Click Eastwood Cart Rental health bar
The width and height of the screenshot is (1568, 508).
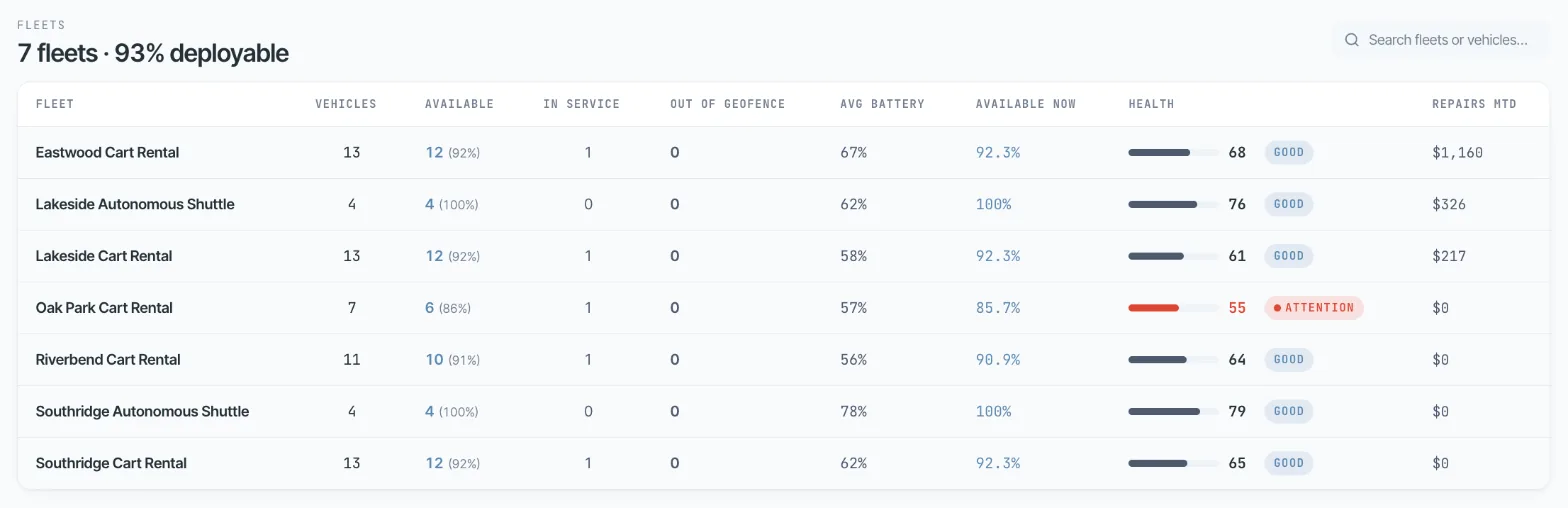coord(1173,153)
